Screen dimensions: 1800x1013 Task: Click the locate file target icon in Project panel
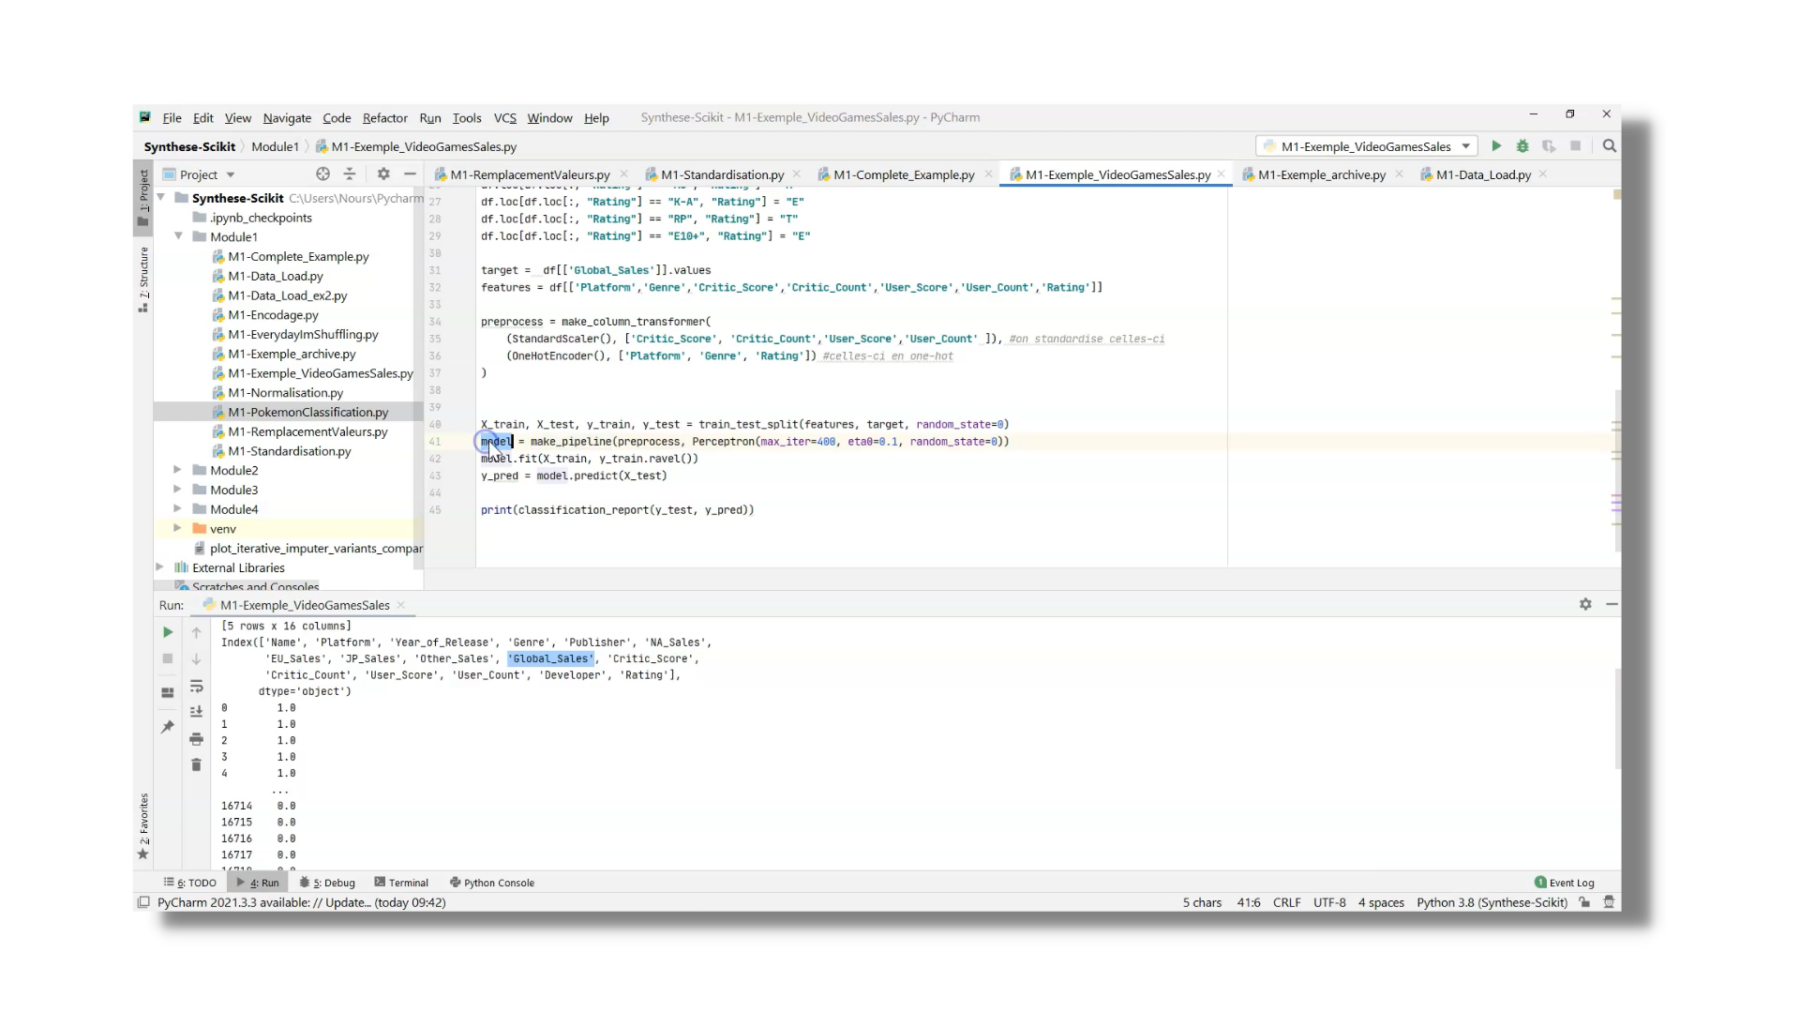coord(323,174)
